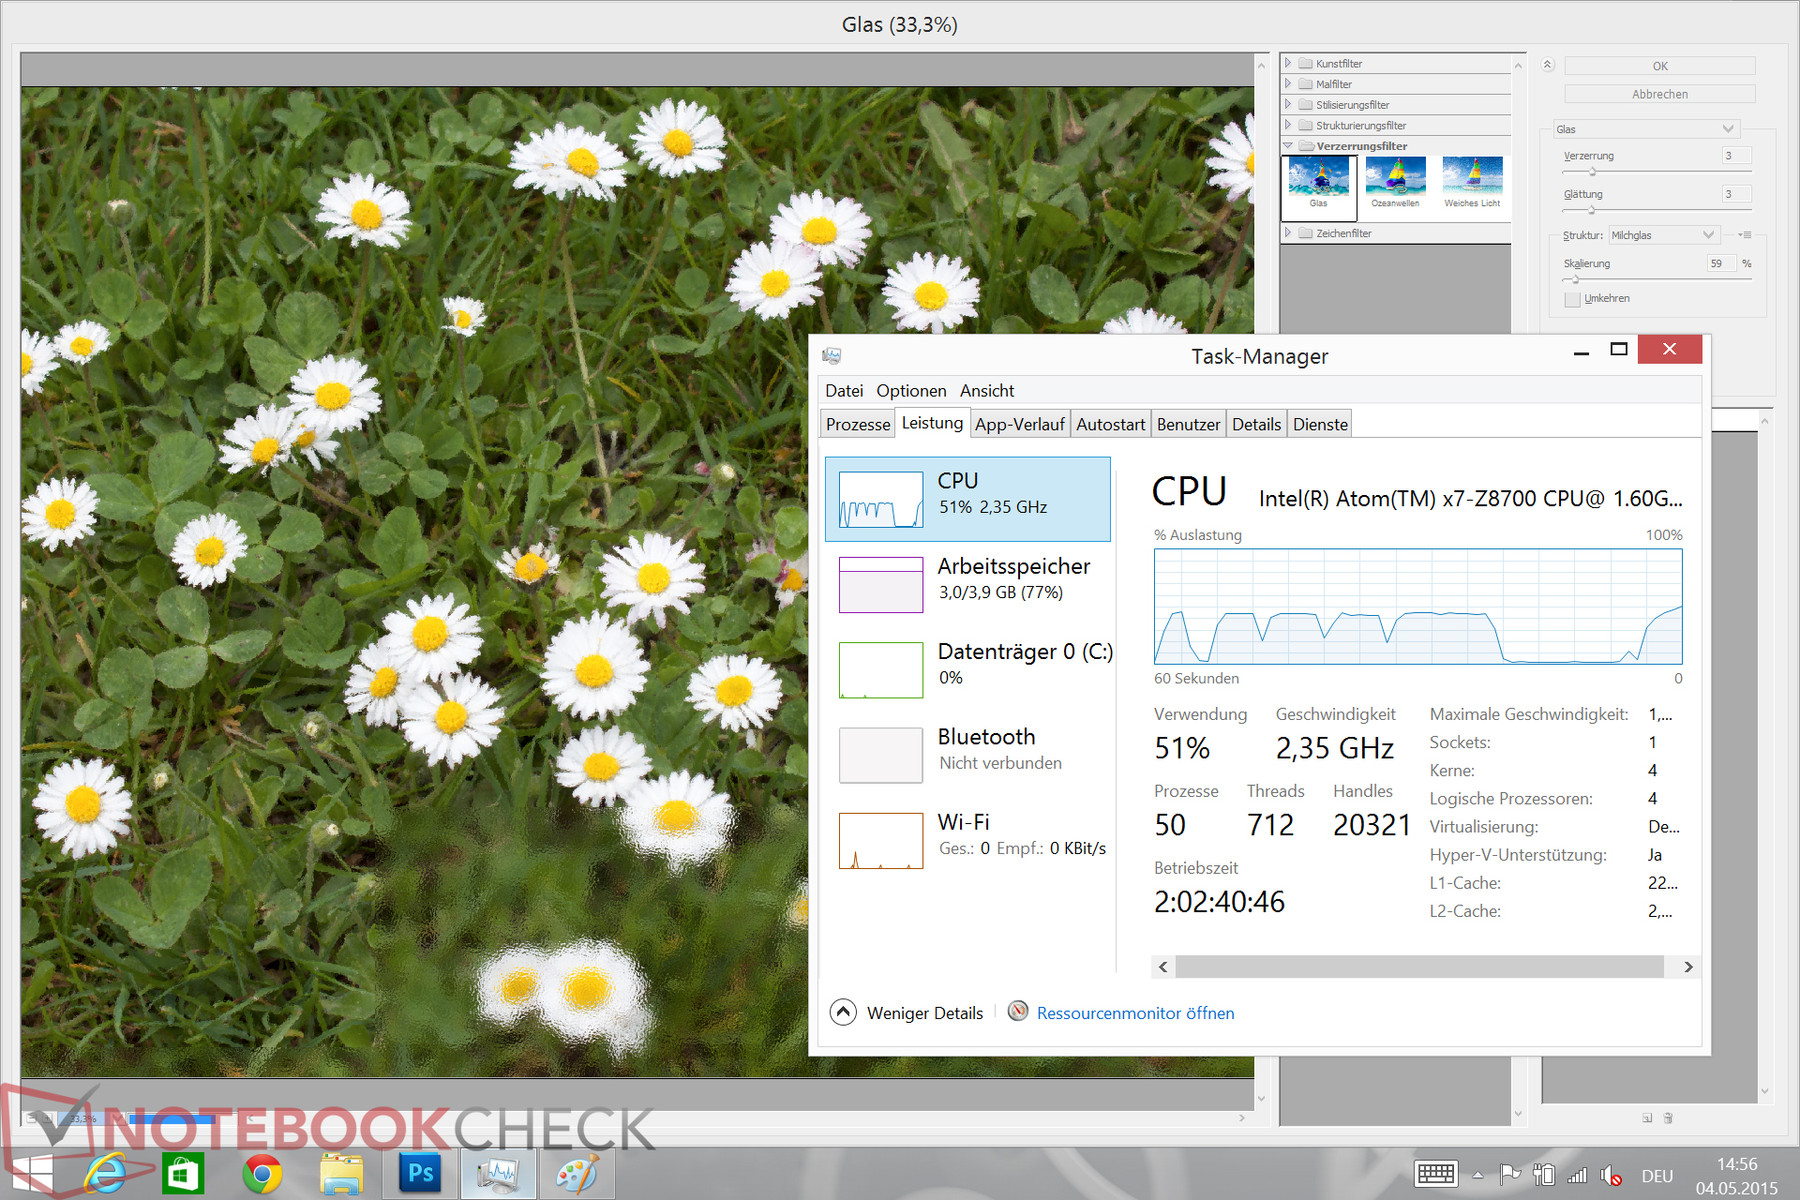Open Action Center flag icon

click(x=1510, y=1175)
